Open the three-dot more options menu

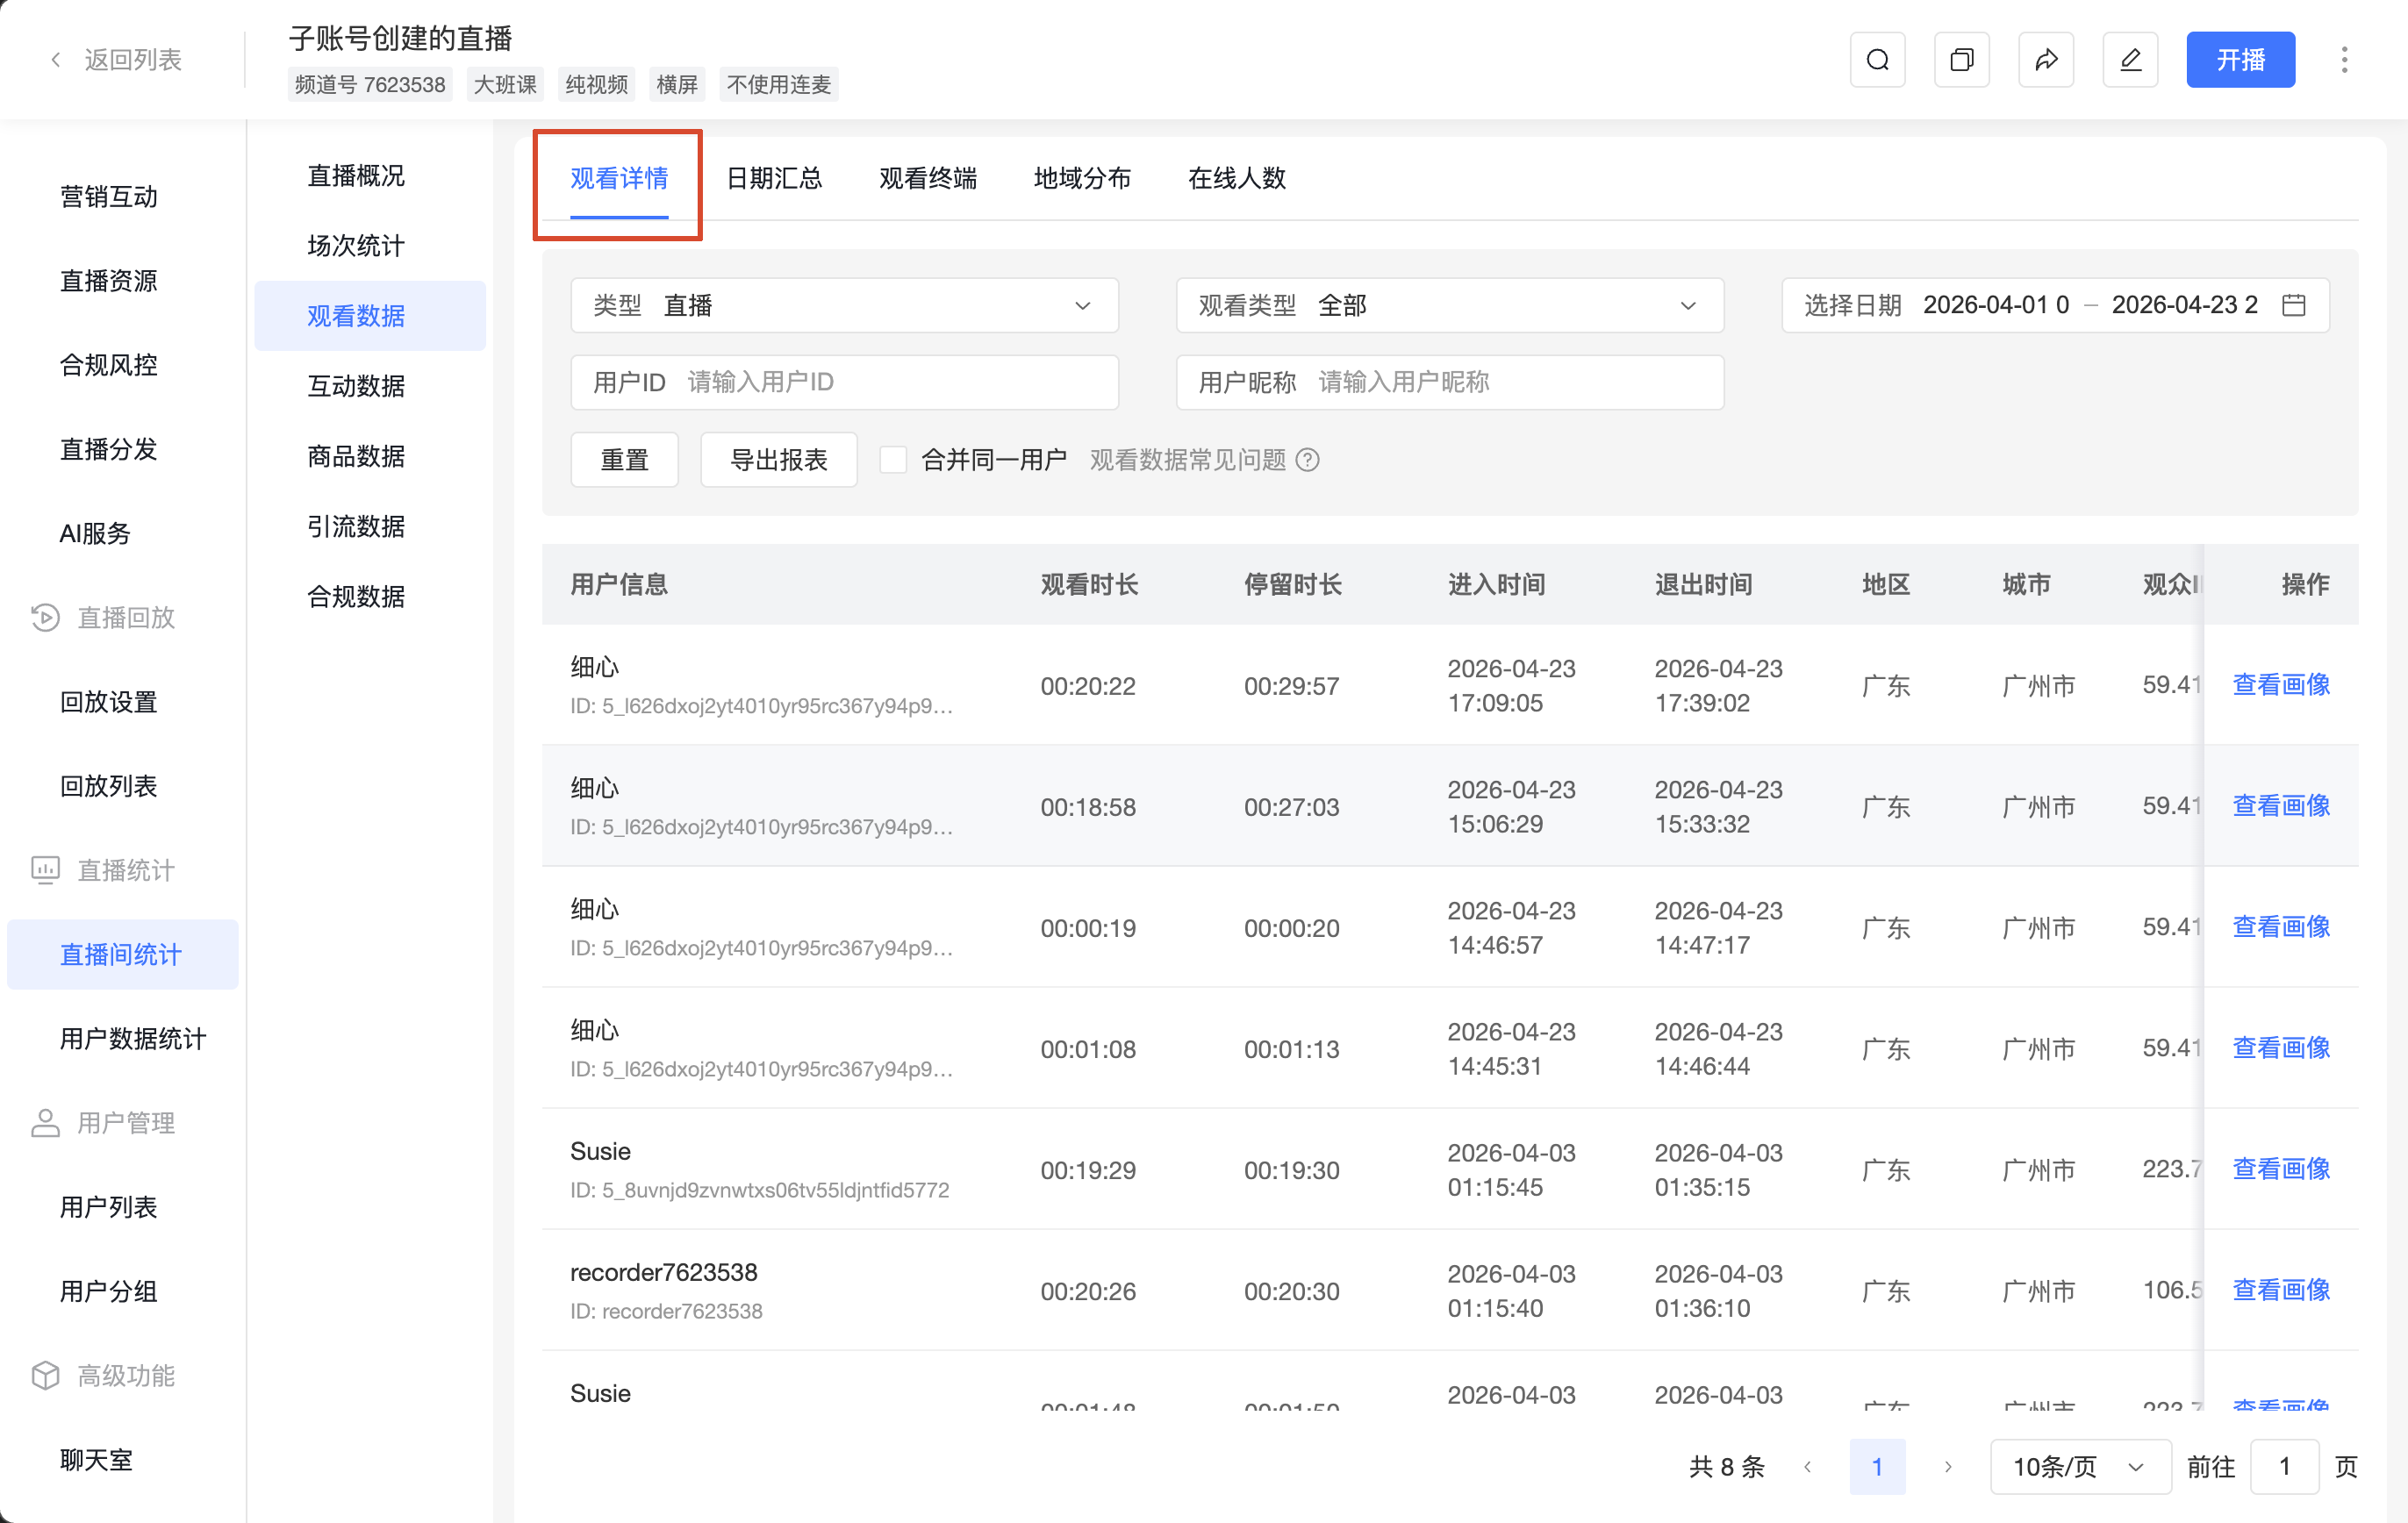point(2344,60)
